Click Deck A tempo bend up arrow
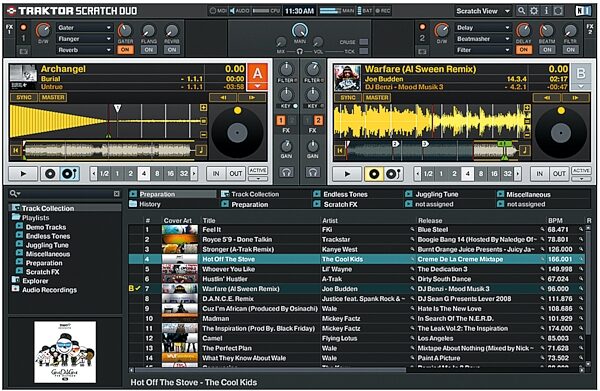This screenshot has width=600, height=391. coord(251,98)
